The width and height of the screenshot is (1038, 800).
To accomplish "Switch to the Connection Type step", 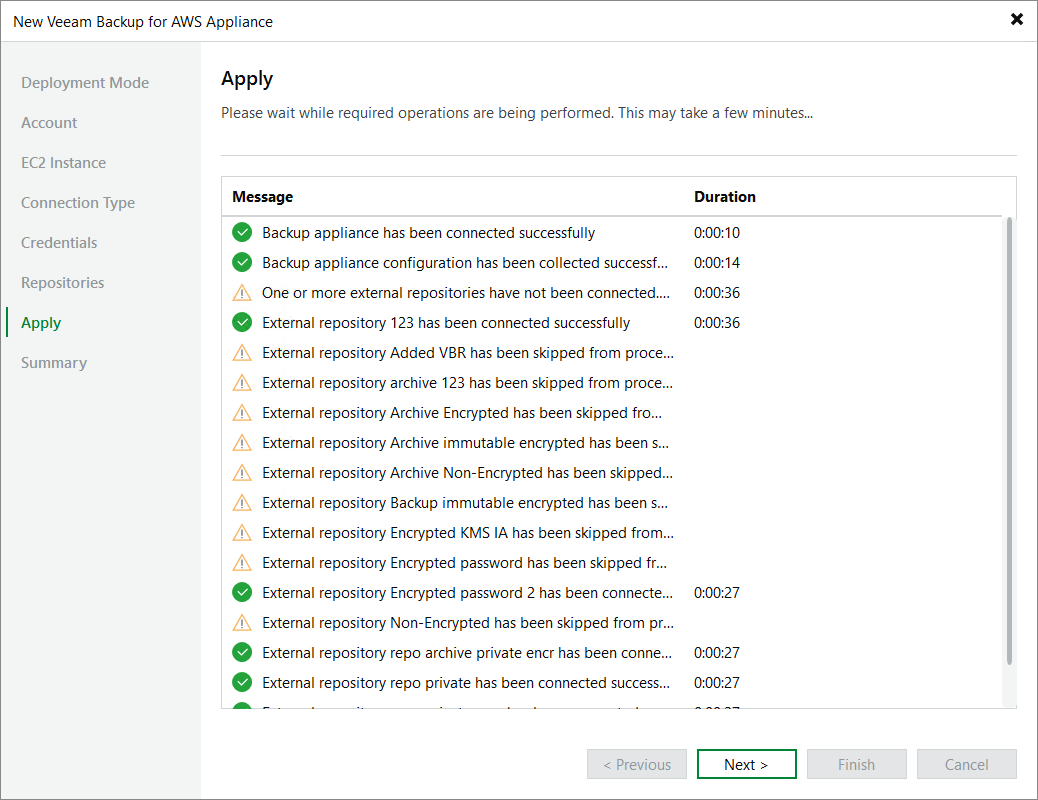I will [78, 203].
